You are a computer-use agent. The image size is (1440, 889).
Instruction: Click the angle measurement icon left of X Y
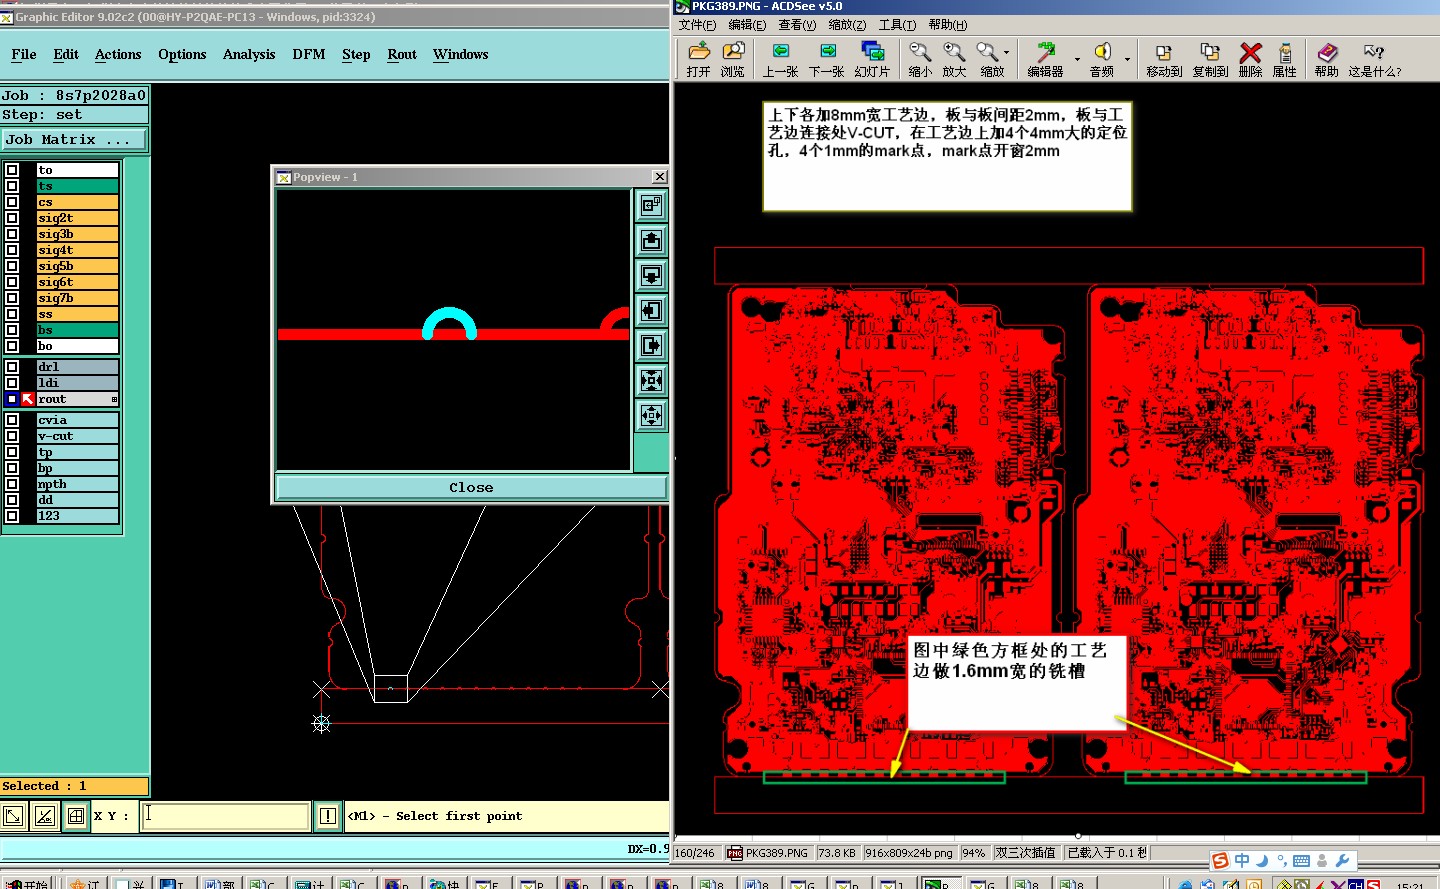(x=44, y=816)
